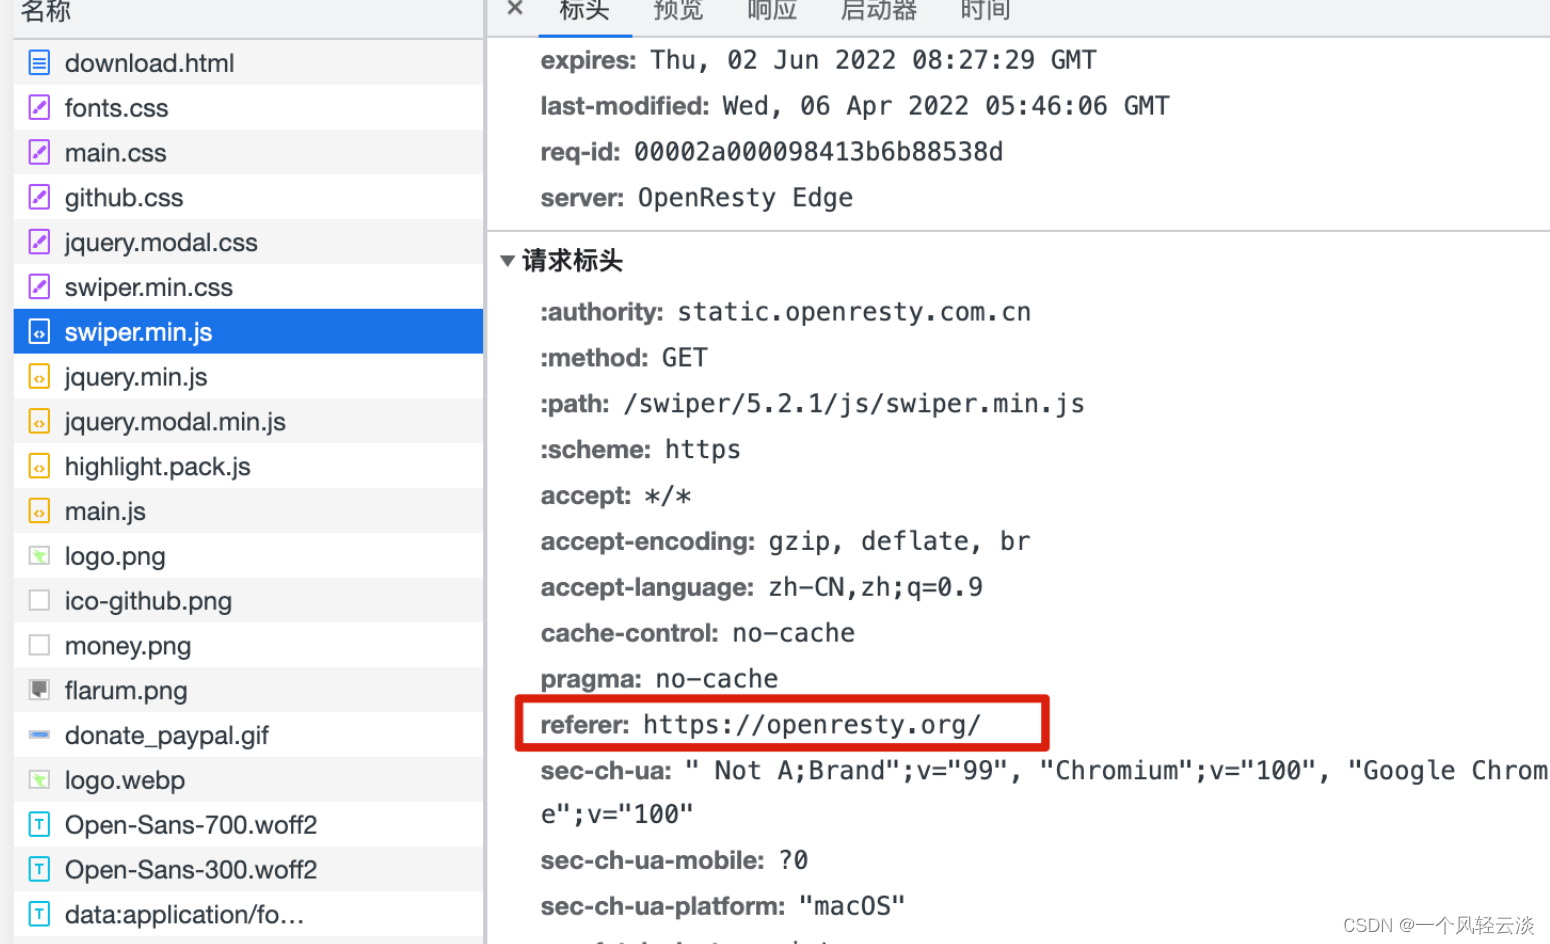Click the fonts.css stylesheet icon
The height and width of the screenshot is (944, 1550).
click(39, 107)
